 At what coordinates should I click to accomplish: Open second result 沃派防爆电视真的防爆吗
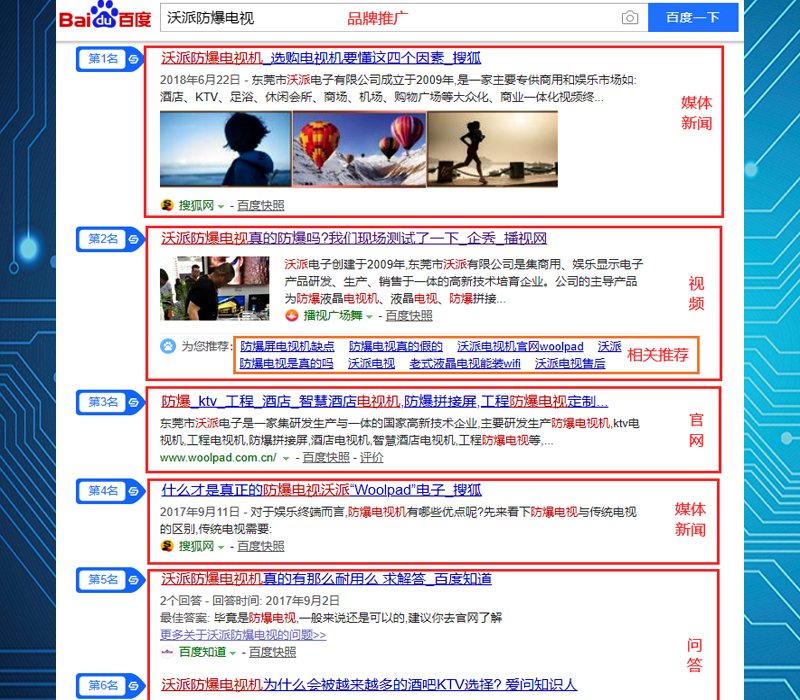354,238
